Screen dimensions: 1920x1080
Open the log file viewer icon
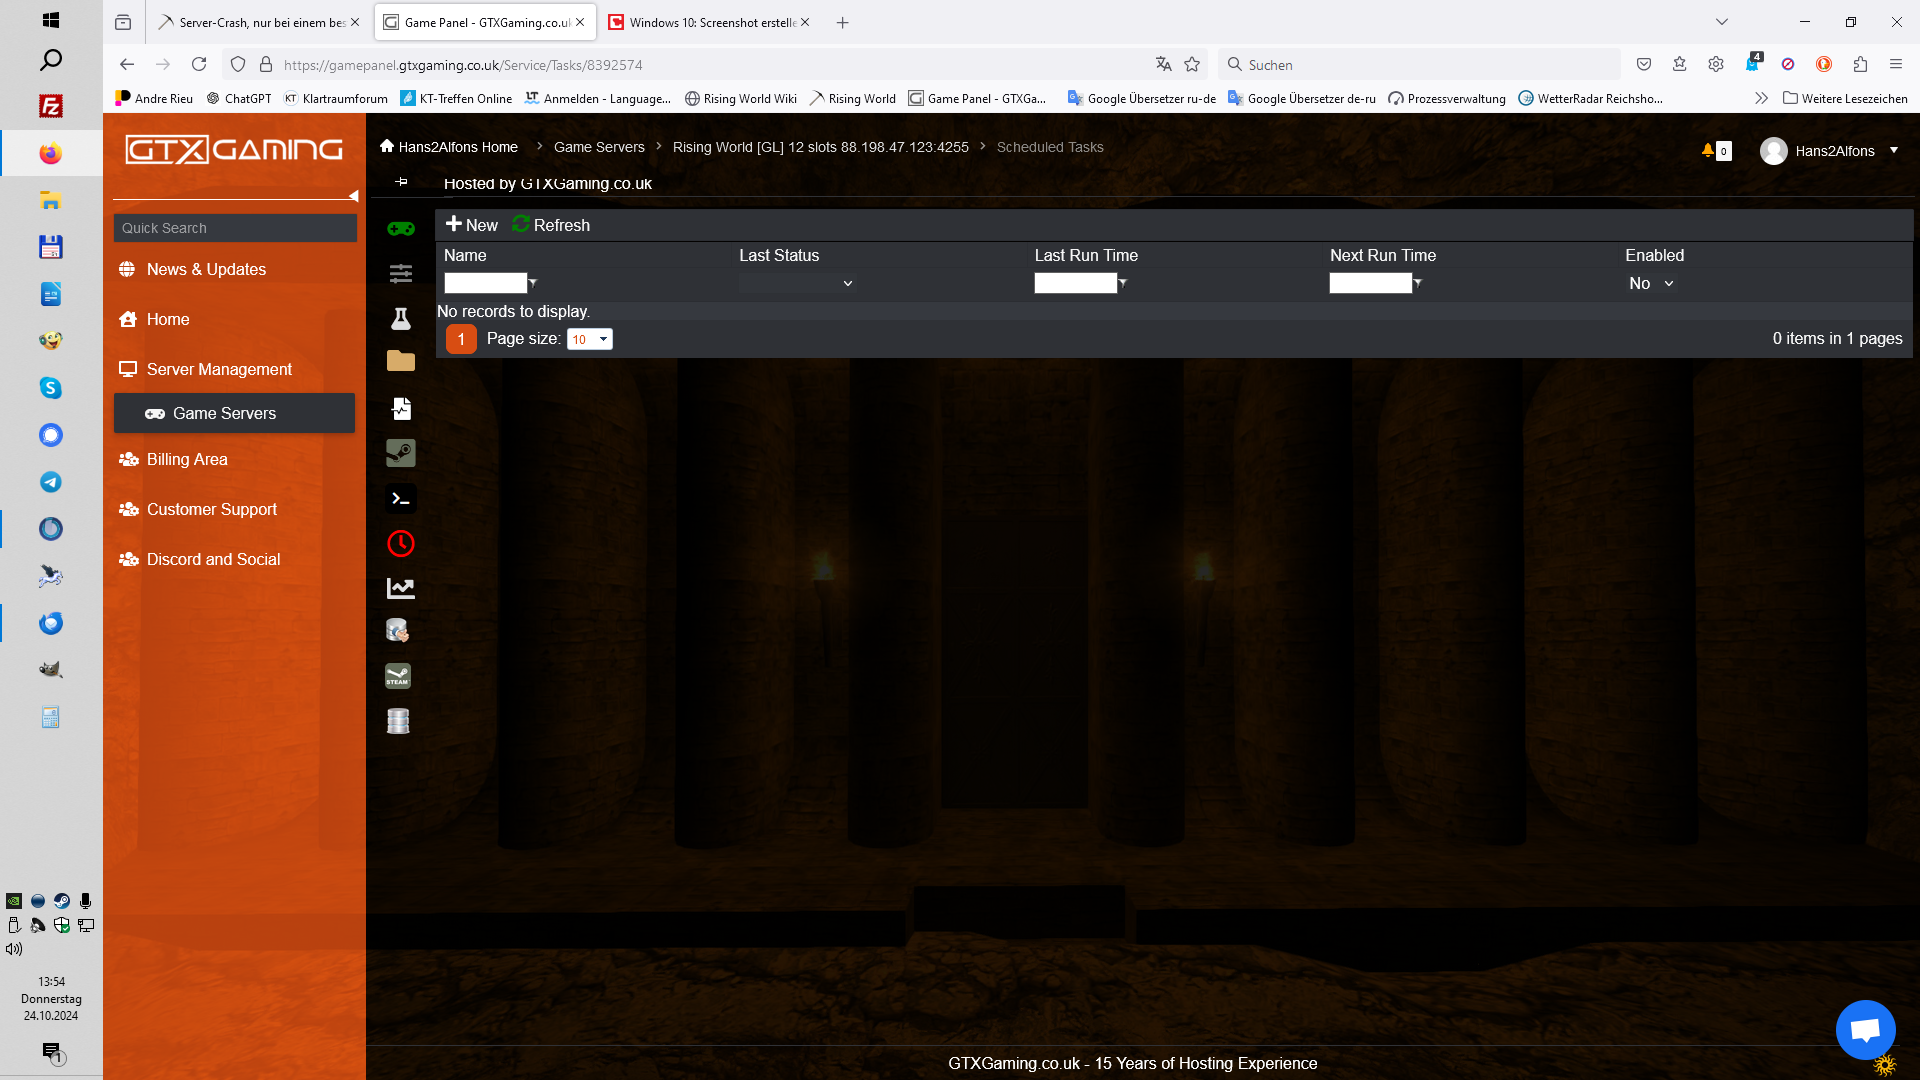(401, 408)
